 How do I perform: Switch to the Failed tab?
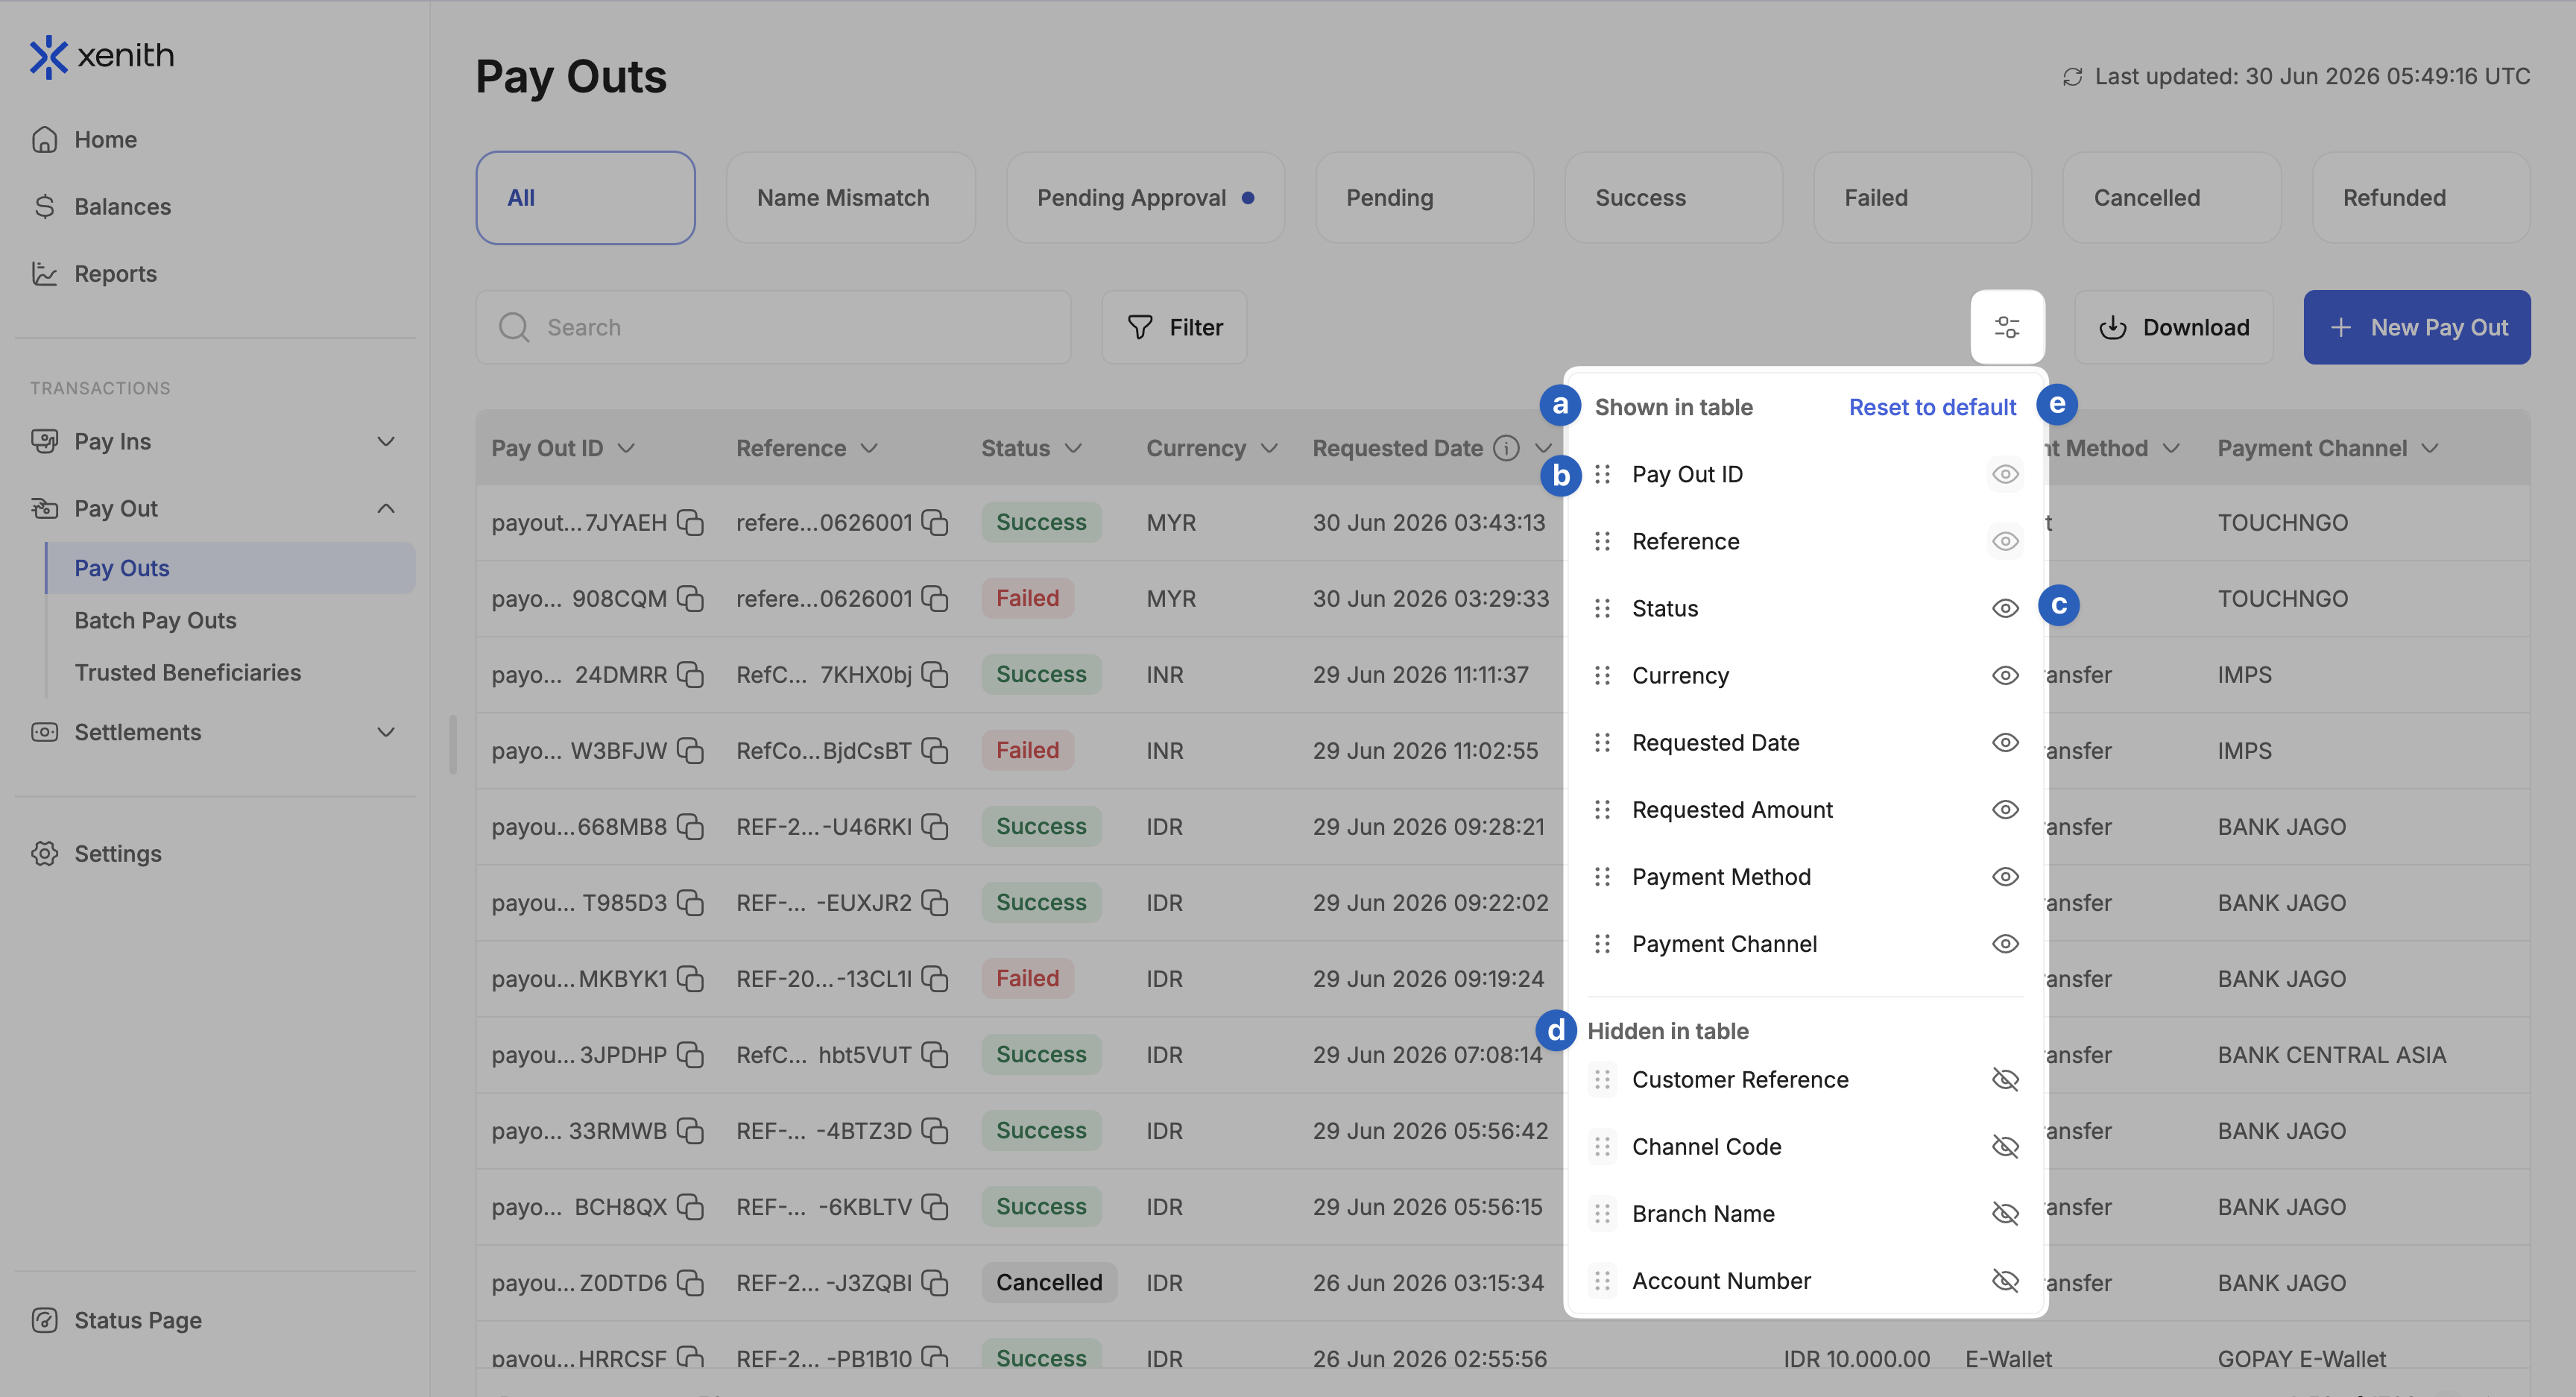[x=1922, y=198]
